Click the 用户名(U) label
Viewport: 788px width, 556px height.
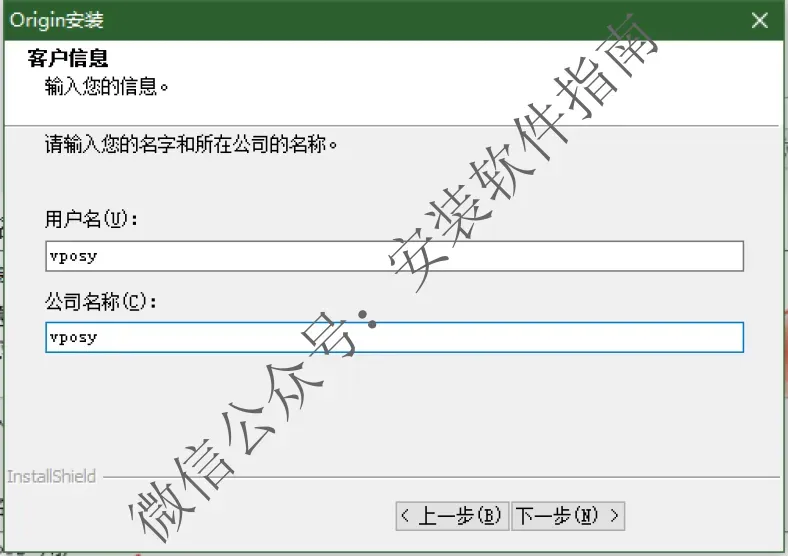(x=91, y=219)
